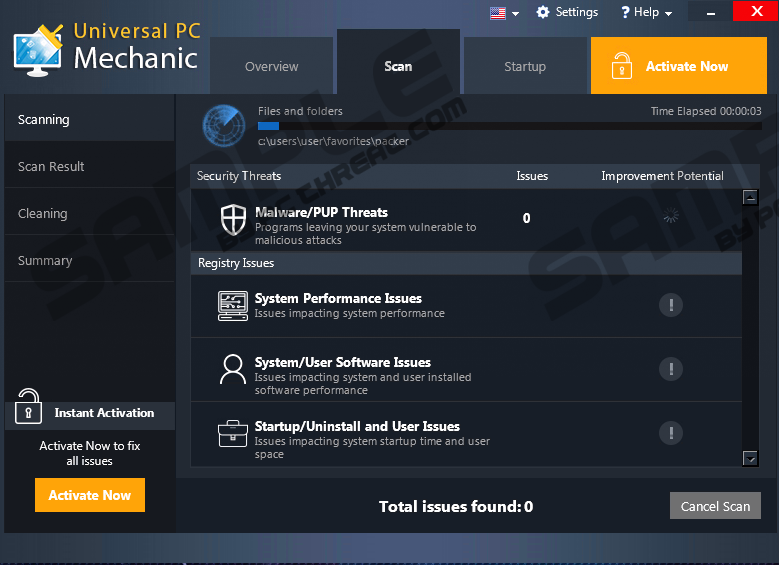This screenshot has height=565, width=779.
Task: Click the Help question mark icon
Action: pos(625,12)
